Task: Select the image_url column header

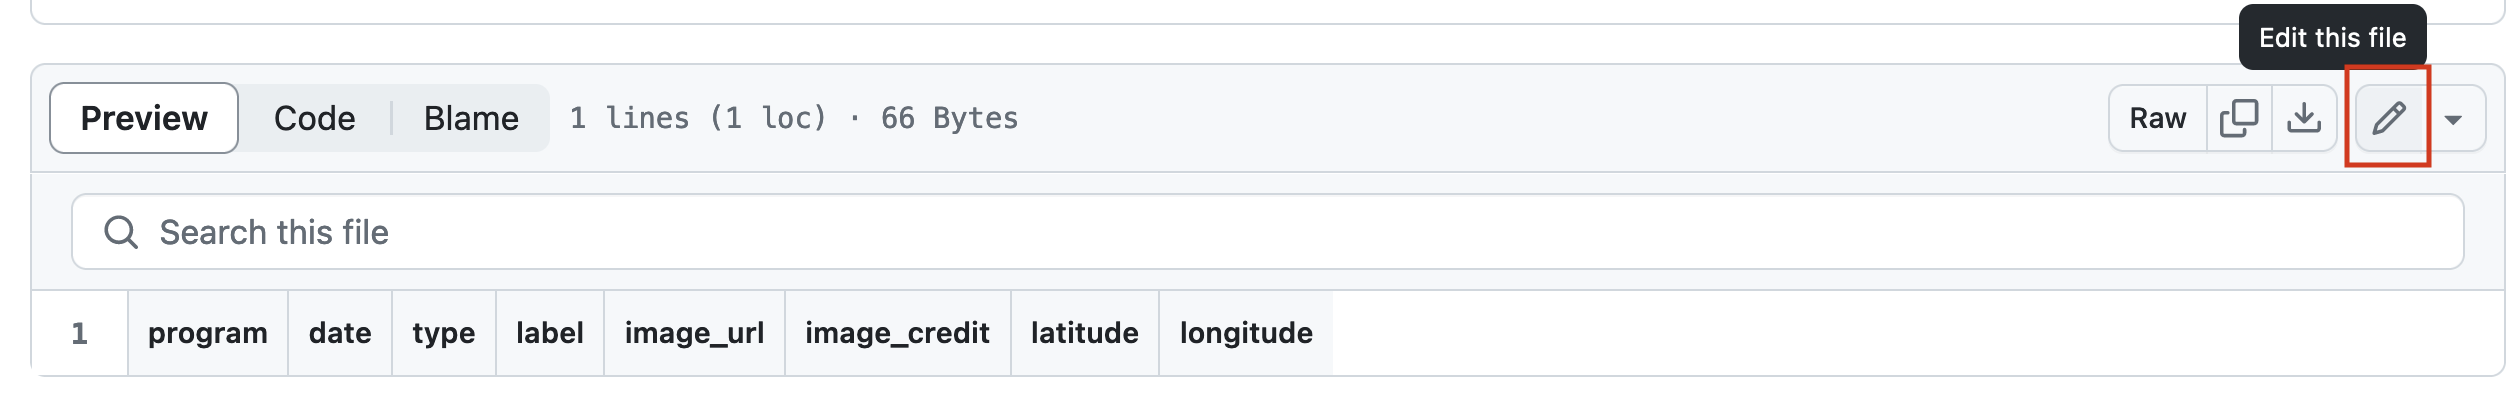Action: point(694,333)
